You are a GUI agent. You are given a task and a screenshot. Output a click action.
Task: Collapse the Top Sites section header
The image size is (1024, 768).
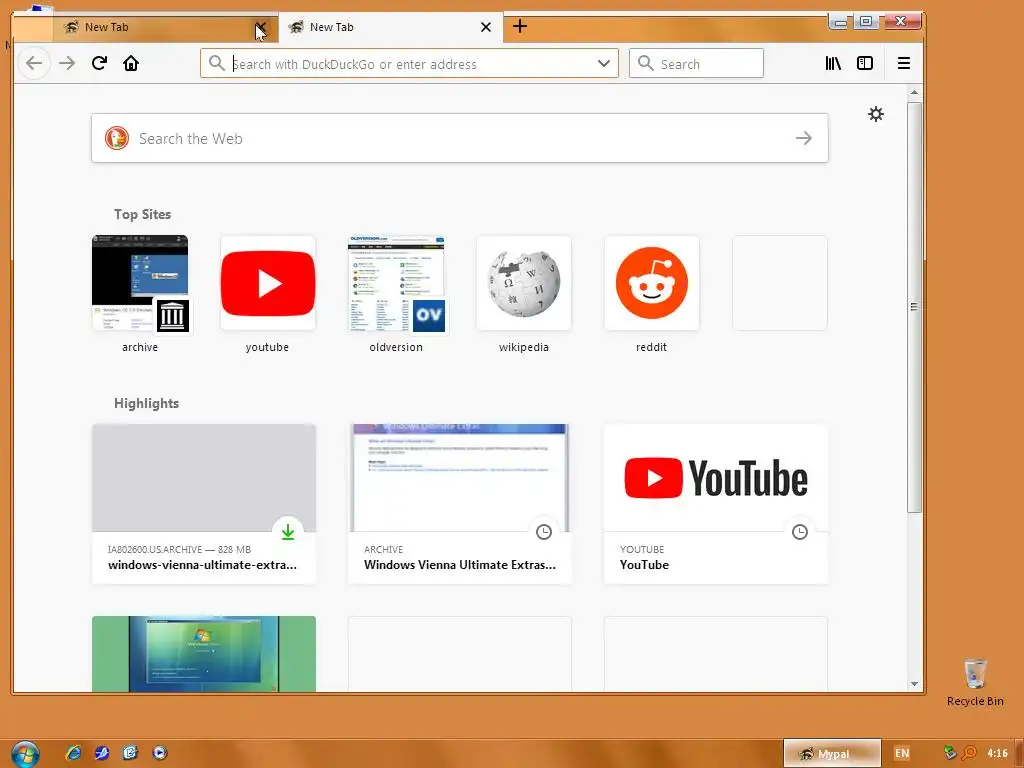coord(142,214)
